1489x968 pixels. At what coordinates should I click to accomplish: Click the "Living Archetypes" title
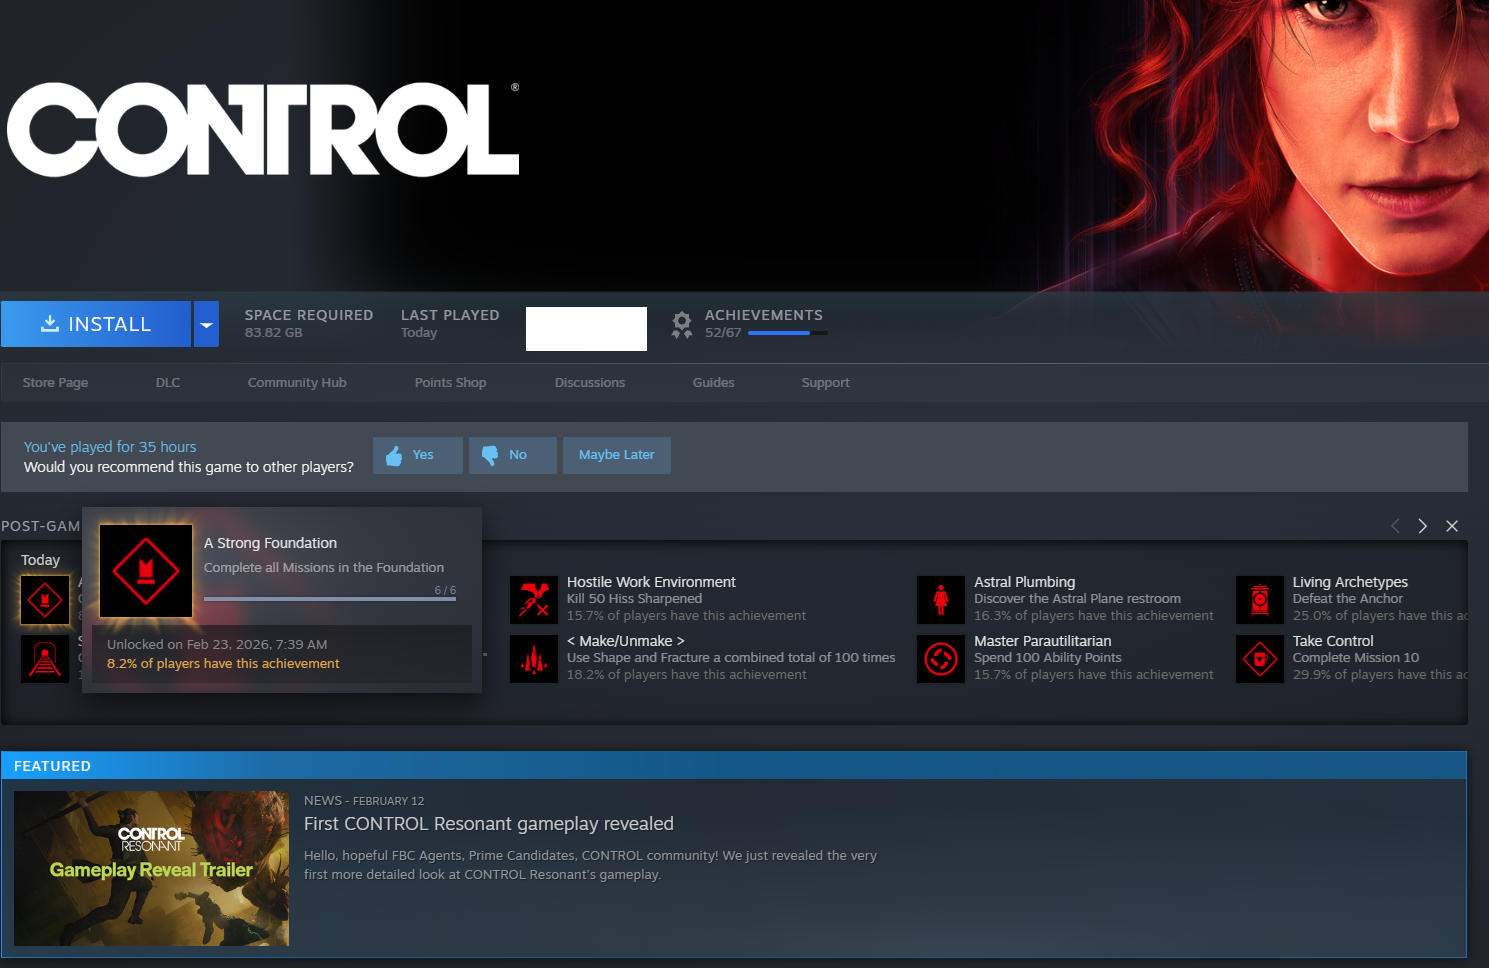pos(1350,582)
